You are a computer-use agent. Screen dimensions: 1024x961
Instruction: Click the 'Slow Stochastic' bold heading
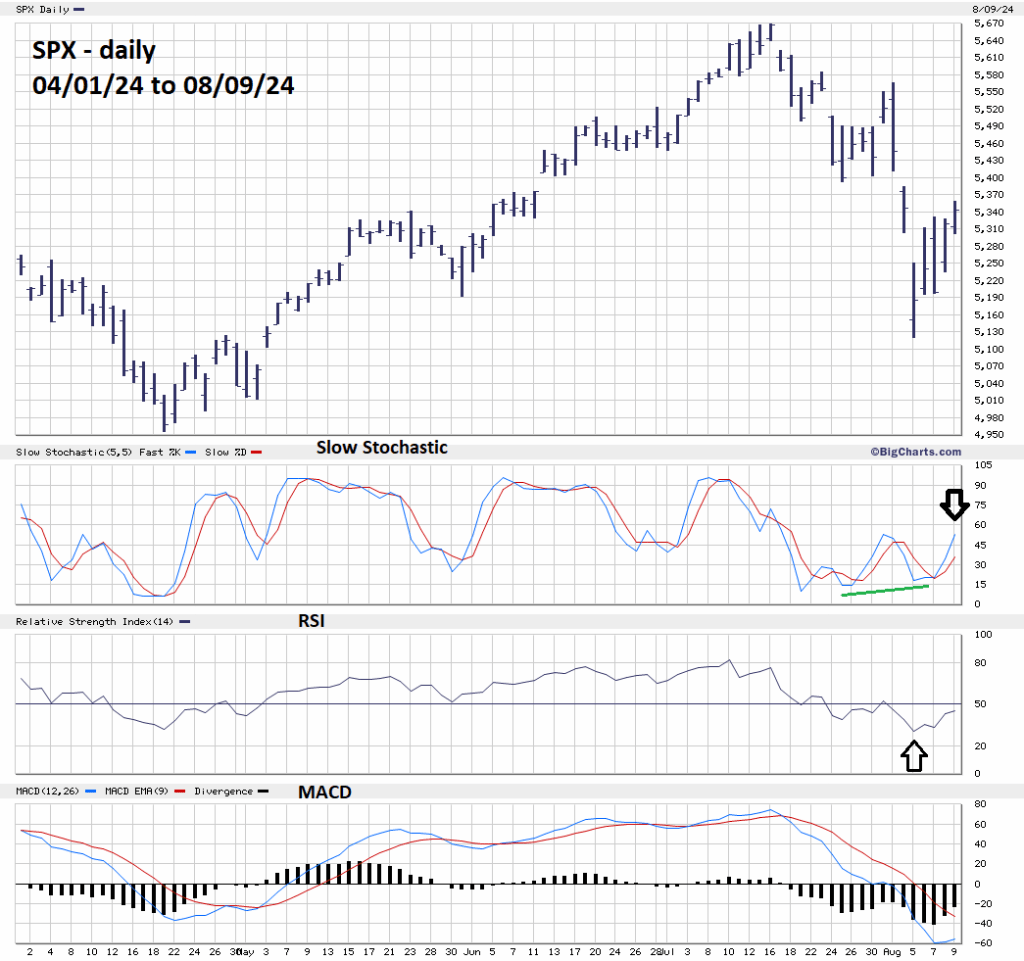tap(382, 447)
